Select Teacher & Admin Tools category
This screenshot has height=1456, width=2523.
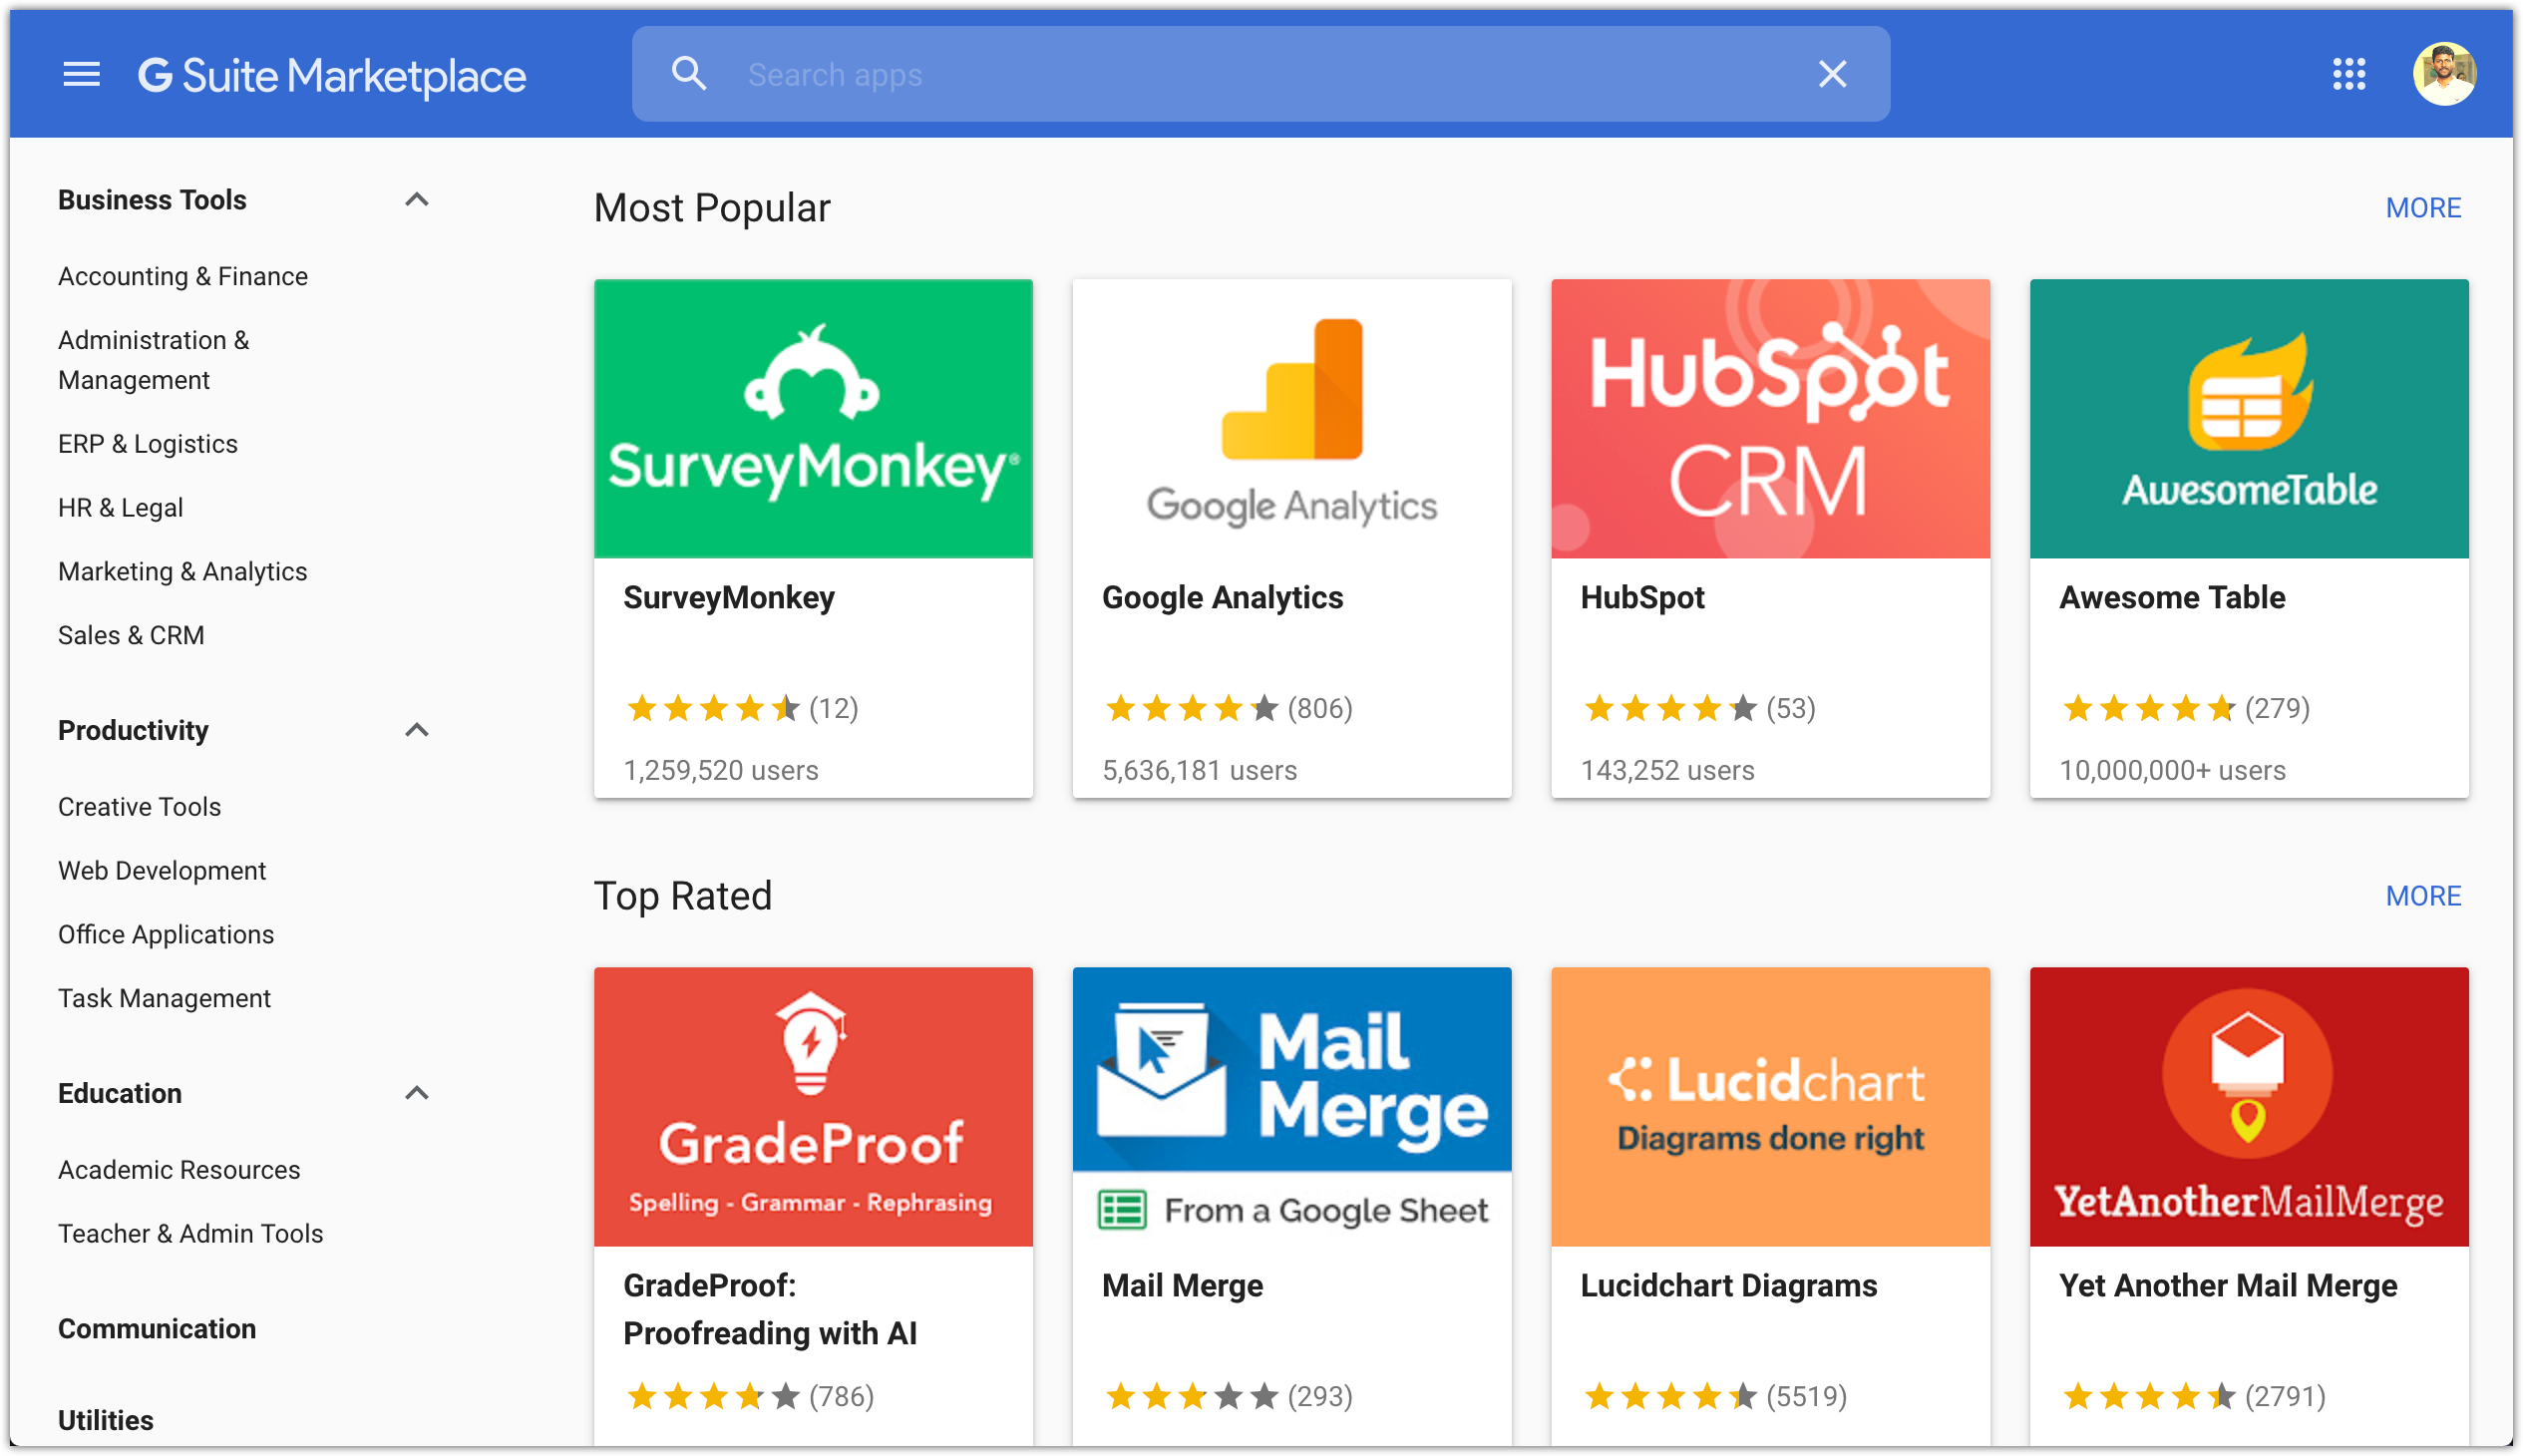(x=191, y=1234)
